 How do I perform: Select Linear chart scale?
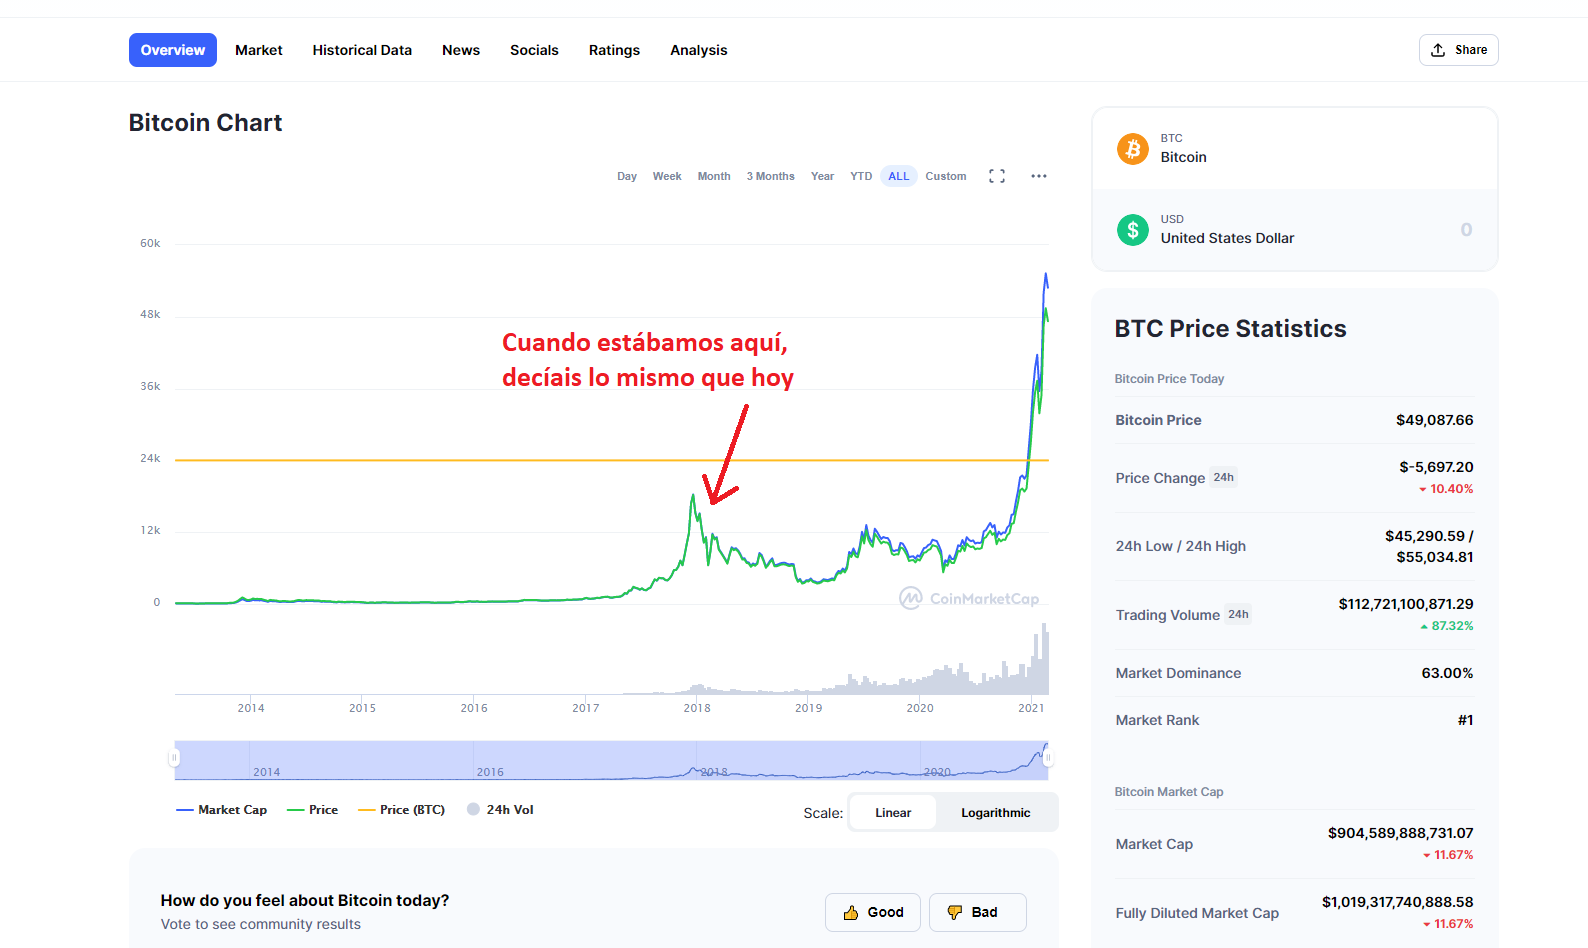(893, 813)
